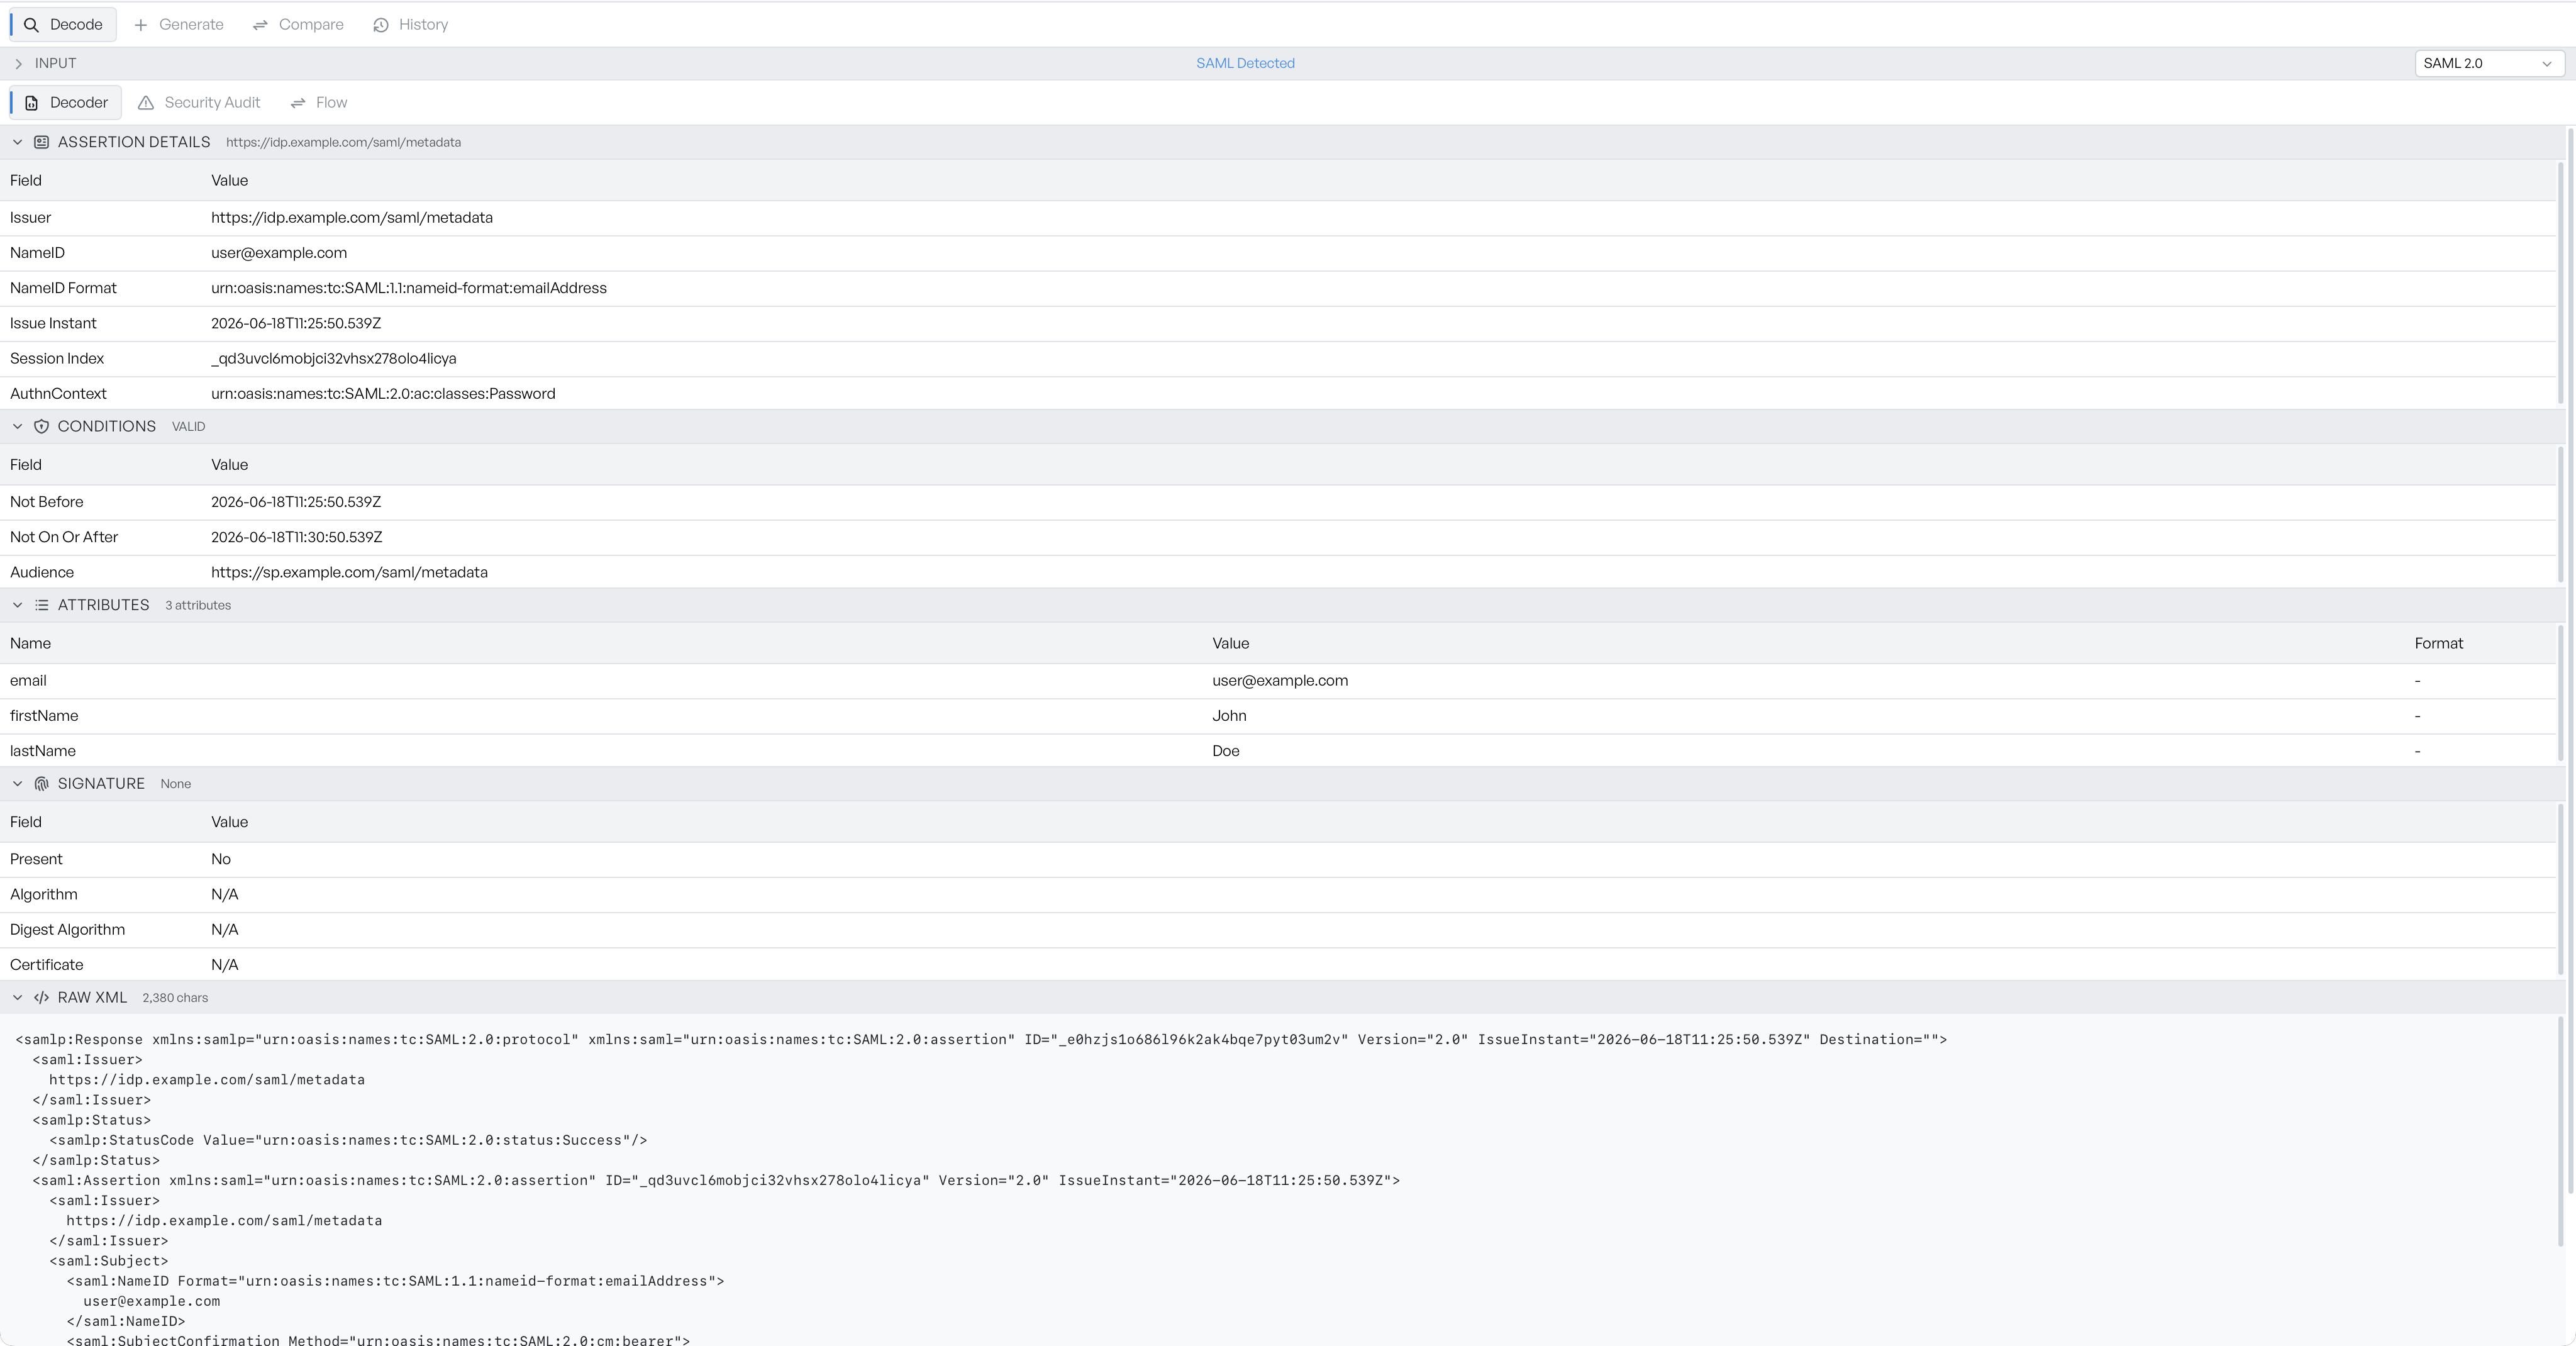The width and height of the screenshot is (2576, 1346).
Task: Open the Security Audit sub-tab
Action: (199, 102)
